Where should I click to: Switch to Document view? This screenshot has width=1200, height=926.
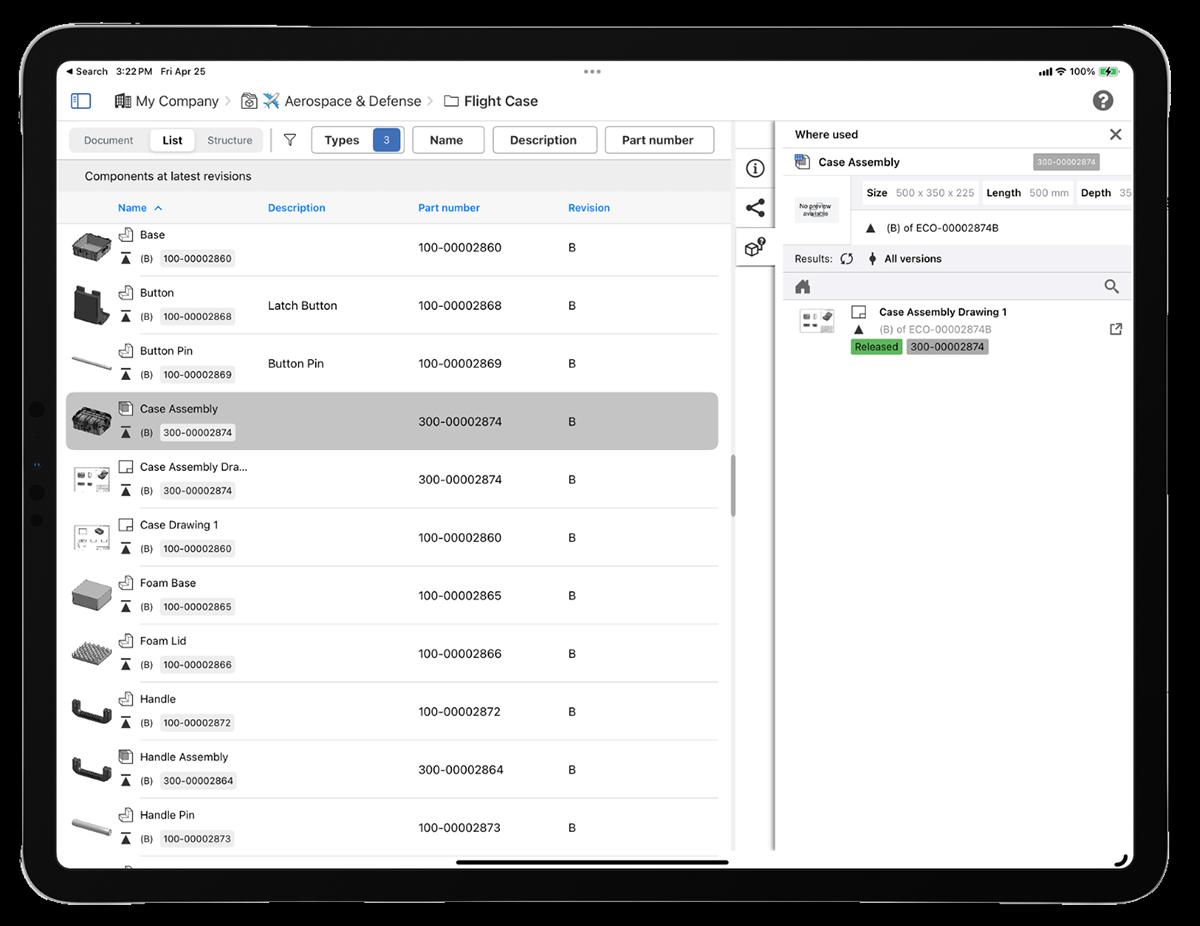tap(109, 141)
